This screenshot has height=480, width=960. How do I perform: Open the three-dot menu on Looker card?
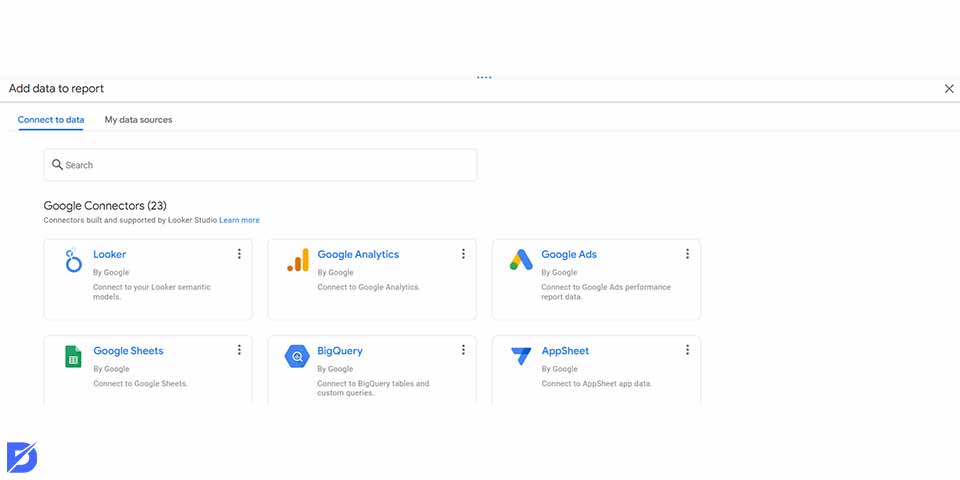point(239,253)
